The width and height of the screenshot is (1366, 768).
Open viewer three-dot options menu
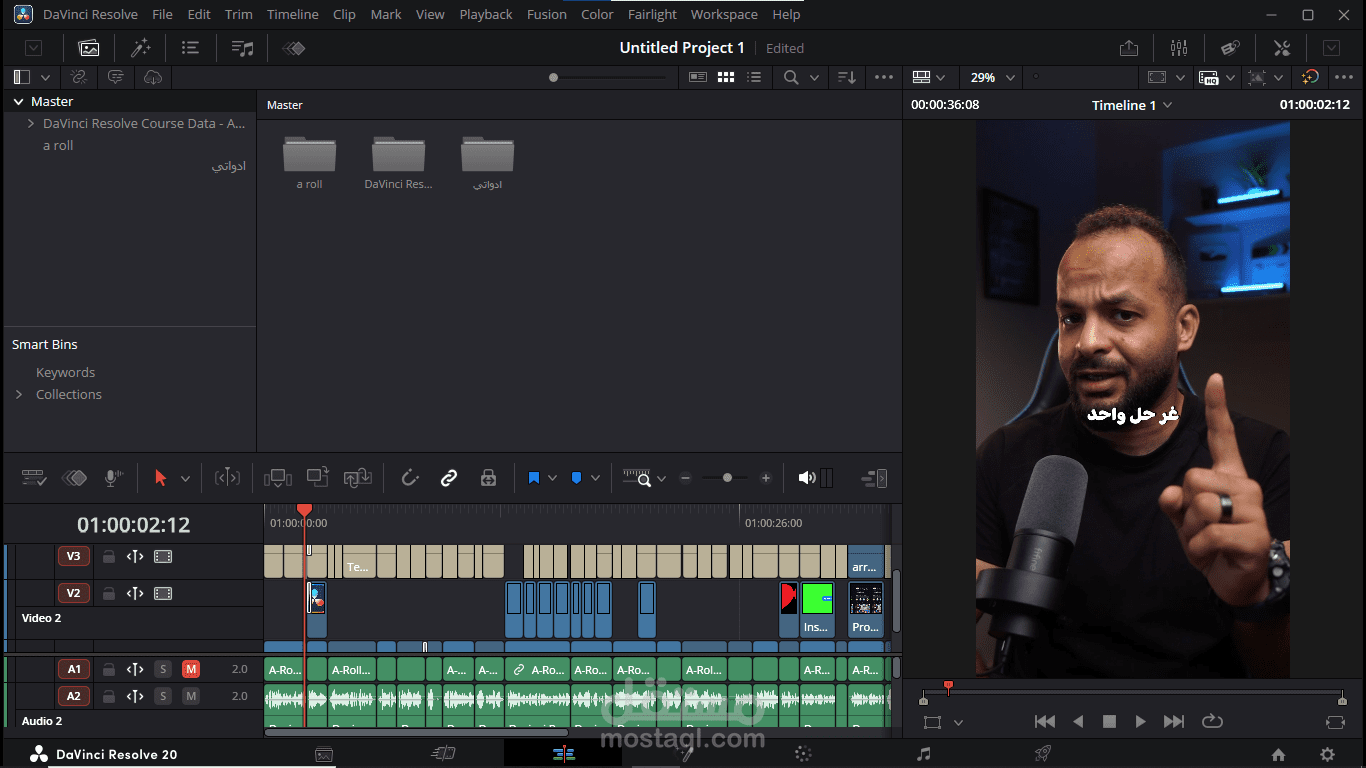click(x=1344, y=77)
